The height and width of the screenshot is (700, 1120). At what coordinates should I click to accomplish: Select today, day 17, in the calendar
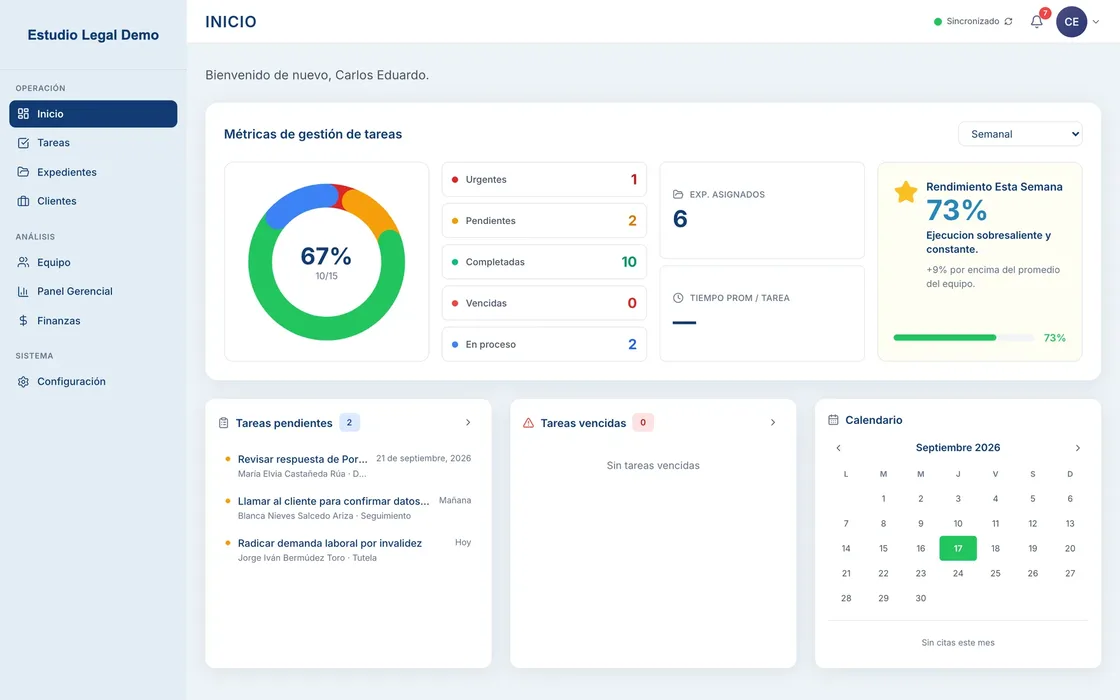pyautogui.click(x=958, y=549)
